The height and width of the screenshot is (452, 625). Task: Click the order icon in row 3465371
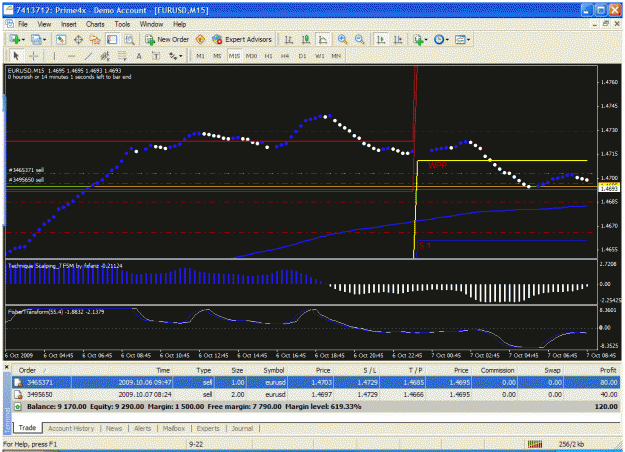click(x=18, y=383)
